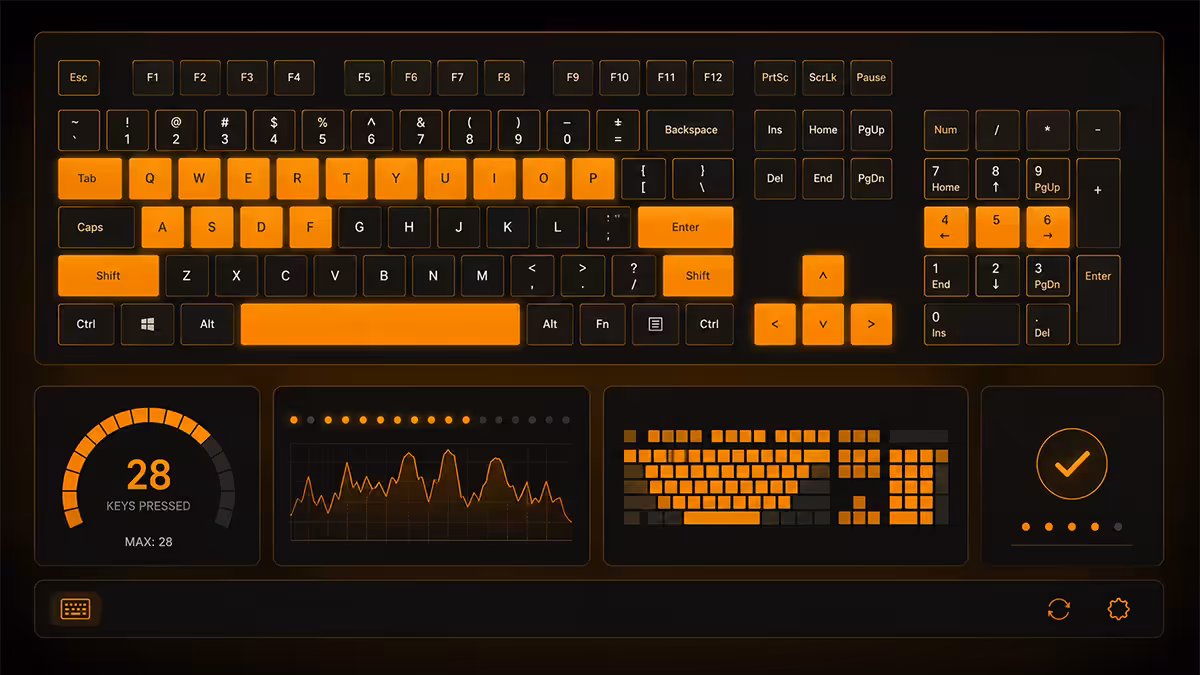Click the Z key
Image resolution: width=1200 pixels, height=675 pixels.
coord(187,276)
